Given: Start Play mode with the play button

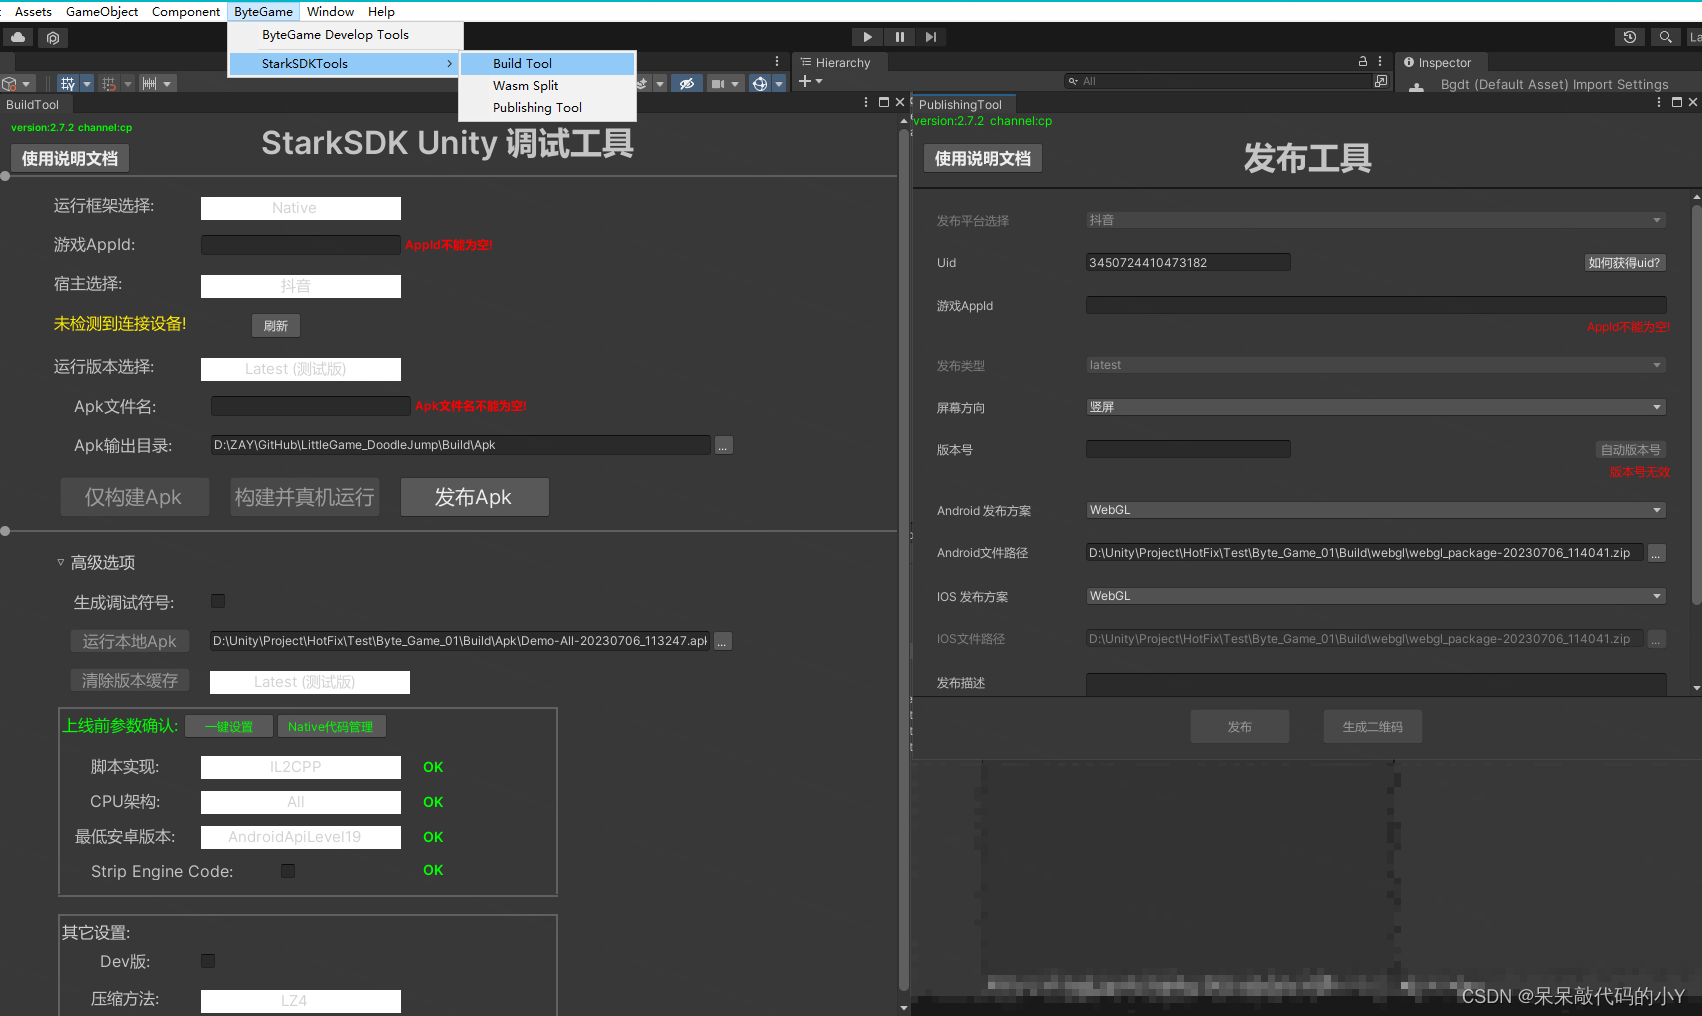Looking at the screenshot, I should click(x=867, y=37).
